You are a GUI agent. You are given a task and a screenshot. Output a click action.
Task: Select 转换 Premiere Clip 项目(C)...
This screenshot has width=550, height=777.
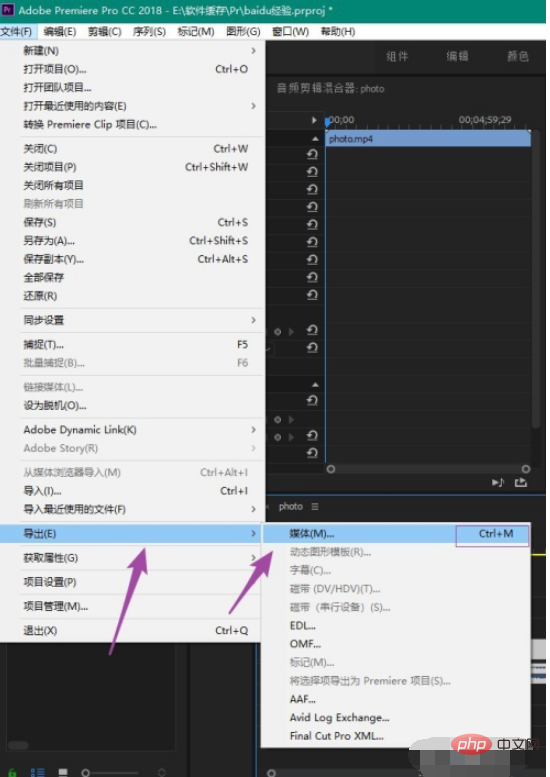(132, 124)
